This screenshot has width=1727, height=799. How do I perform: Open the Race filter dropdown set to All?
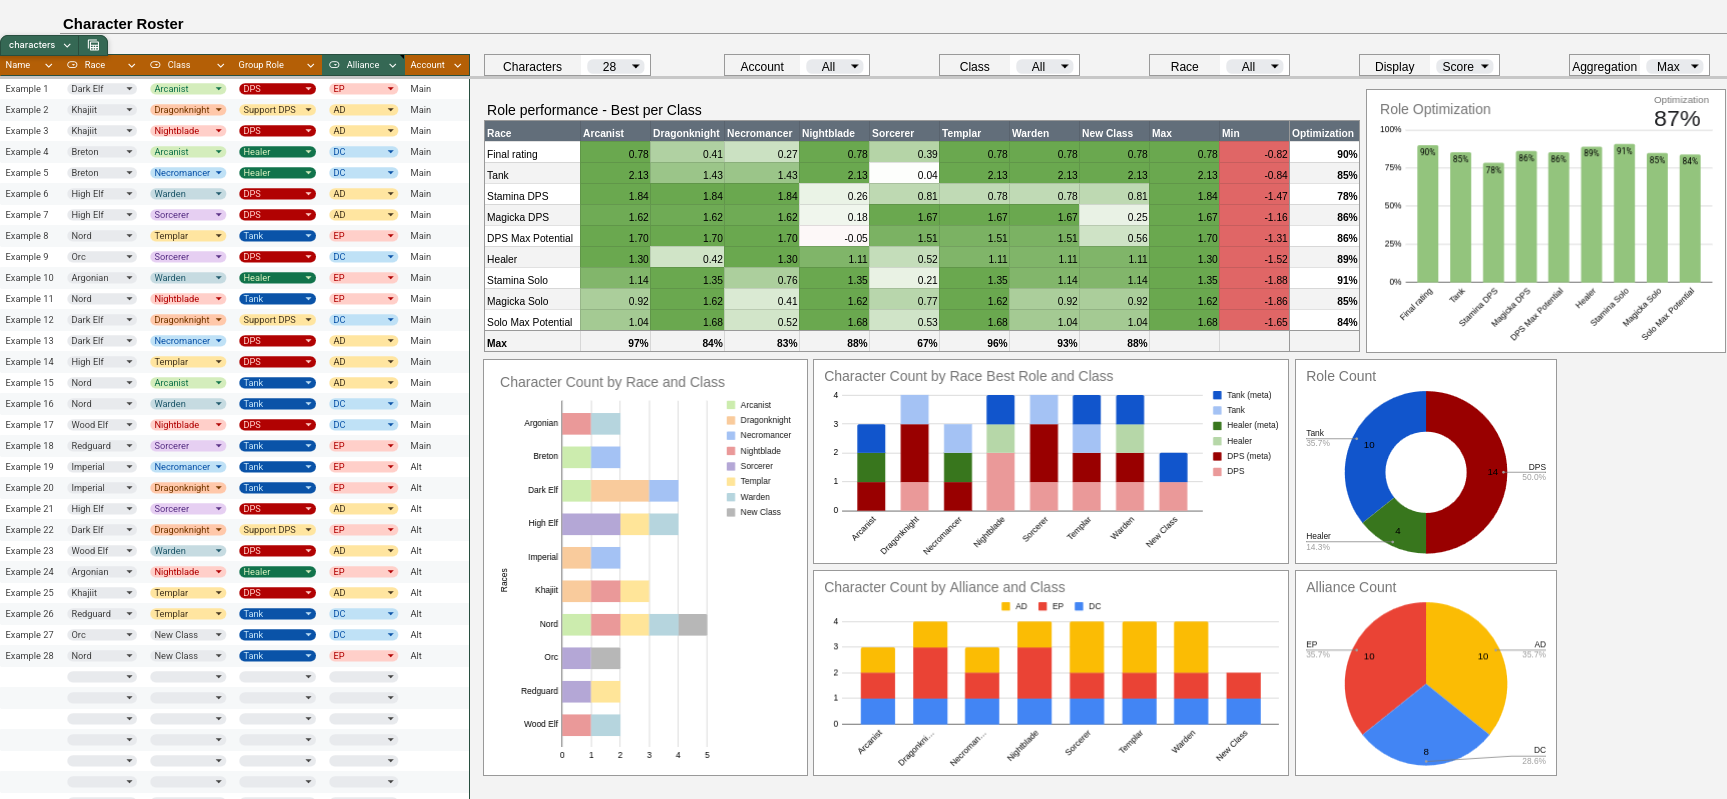[1256, 66]
